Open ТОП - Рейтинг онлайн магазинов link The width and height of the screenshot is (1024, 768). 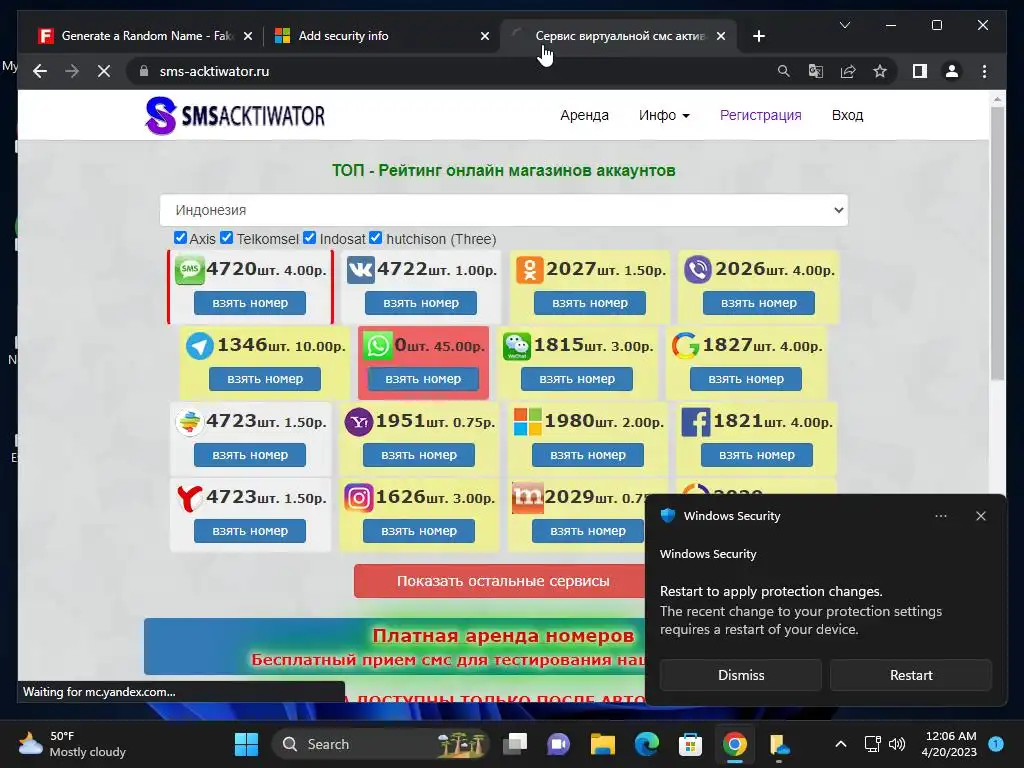coord(504,170)
